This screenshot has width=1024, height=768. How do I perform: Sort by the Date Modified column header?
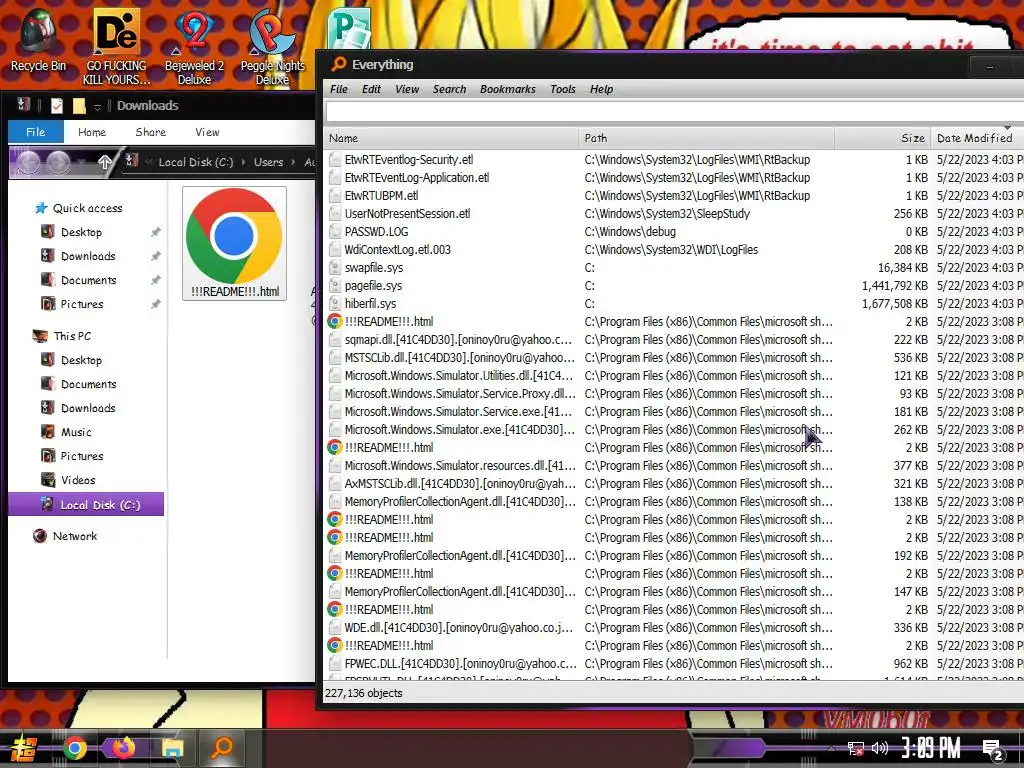click(x=977, y=138)
